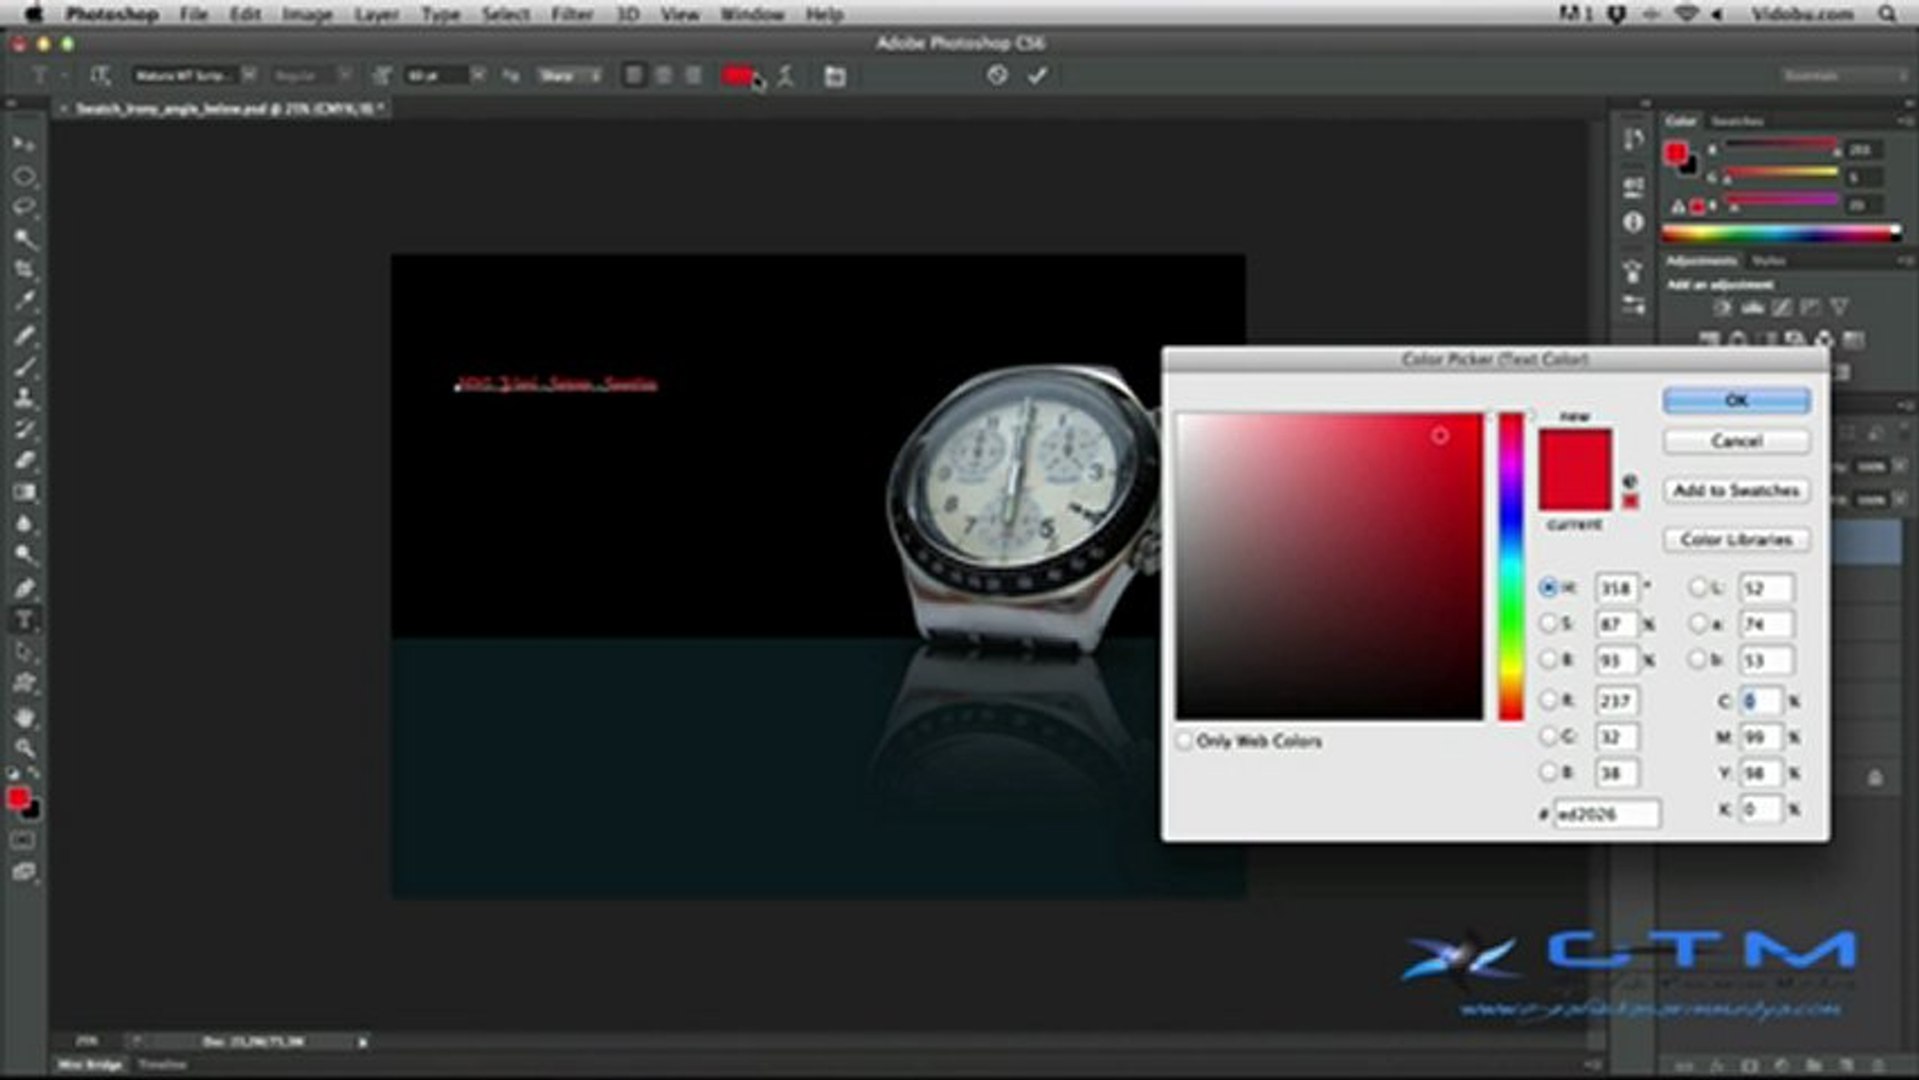Select the Healing Brush tool

[x=24, y=334]
